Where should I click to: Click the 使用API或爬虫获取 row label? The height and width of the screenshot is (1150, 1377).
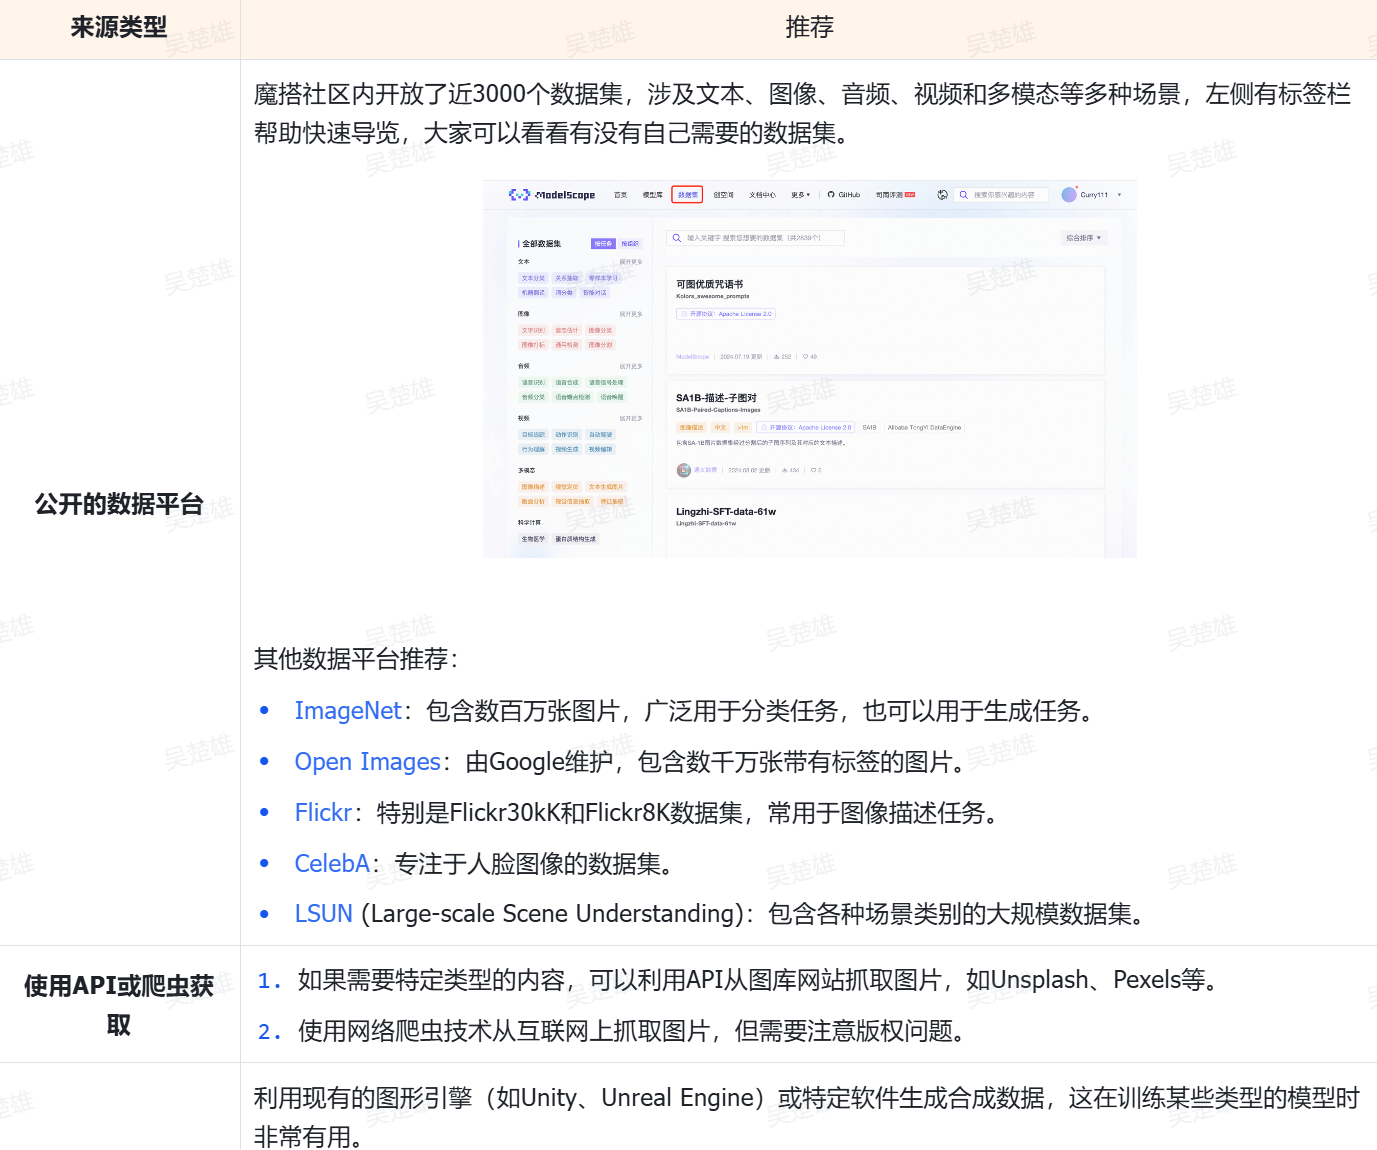coord(119,1005)
